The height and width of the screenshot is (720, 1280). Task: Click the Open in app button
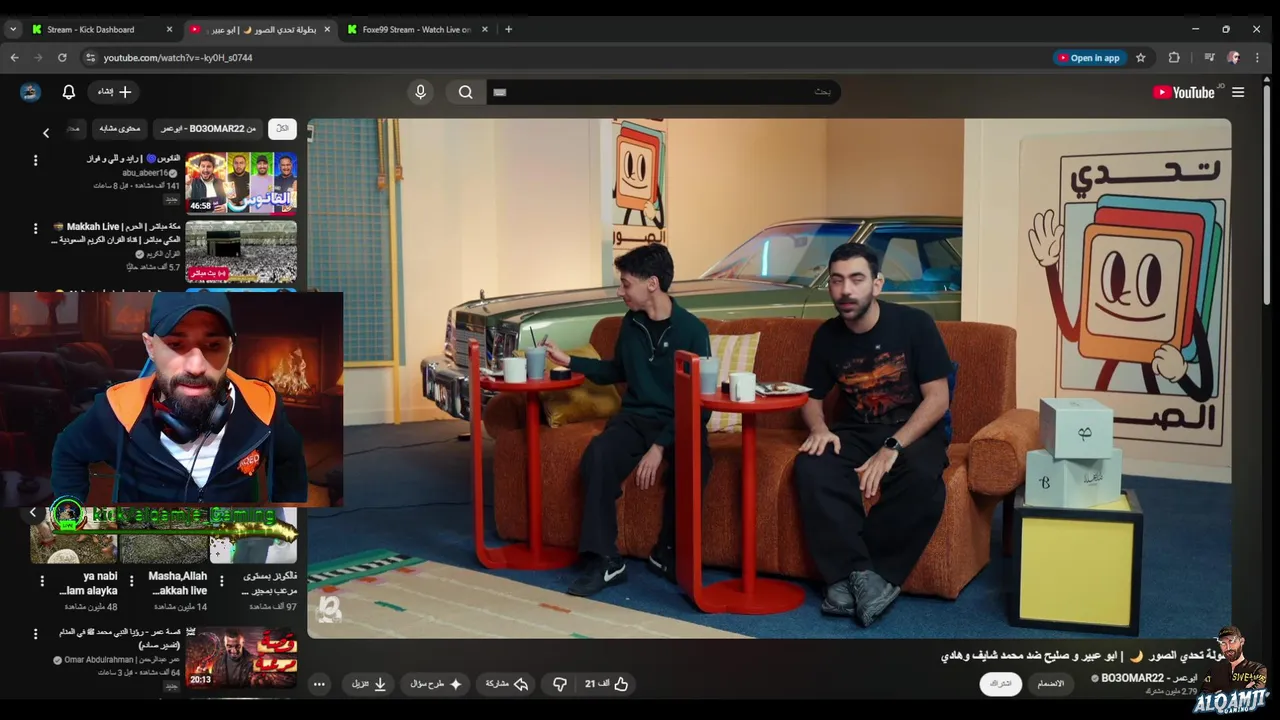point(1089,58)
